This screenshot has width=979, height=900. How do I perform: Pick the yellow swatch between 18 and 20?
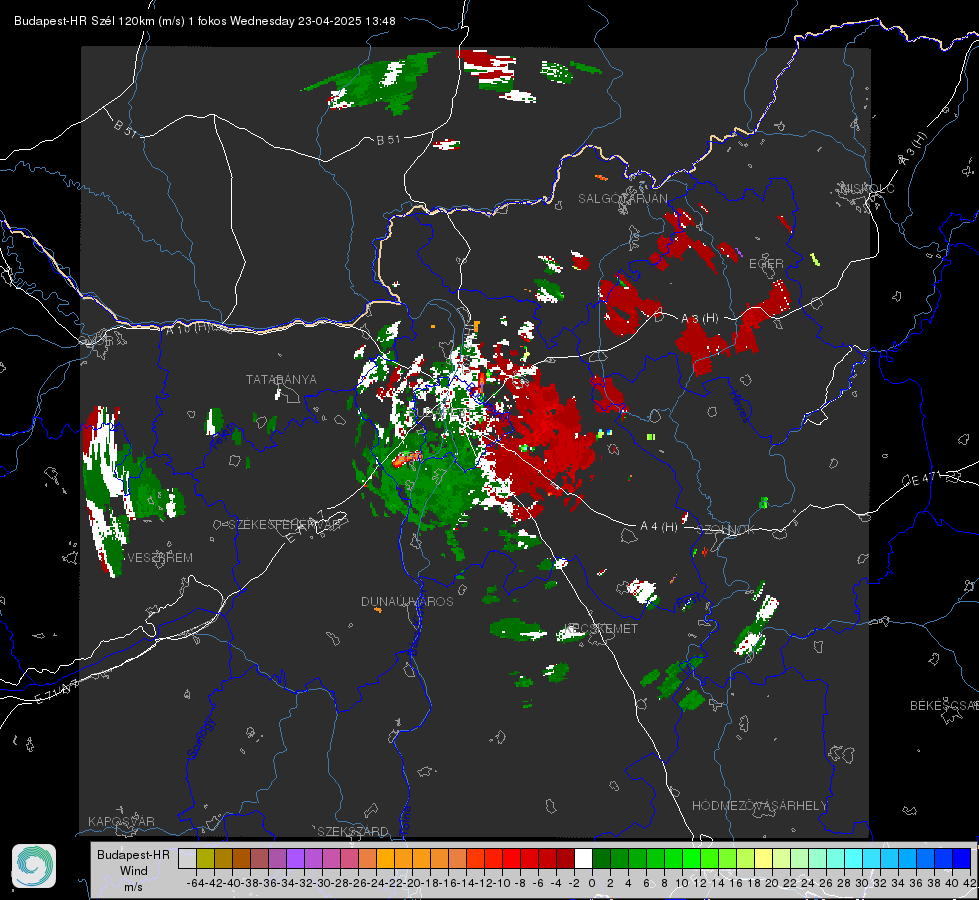point(764,858)
